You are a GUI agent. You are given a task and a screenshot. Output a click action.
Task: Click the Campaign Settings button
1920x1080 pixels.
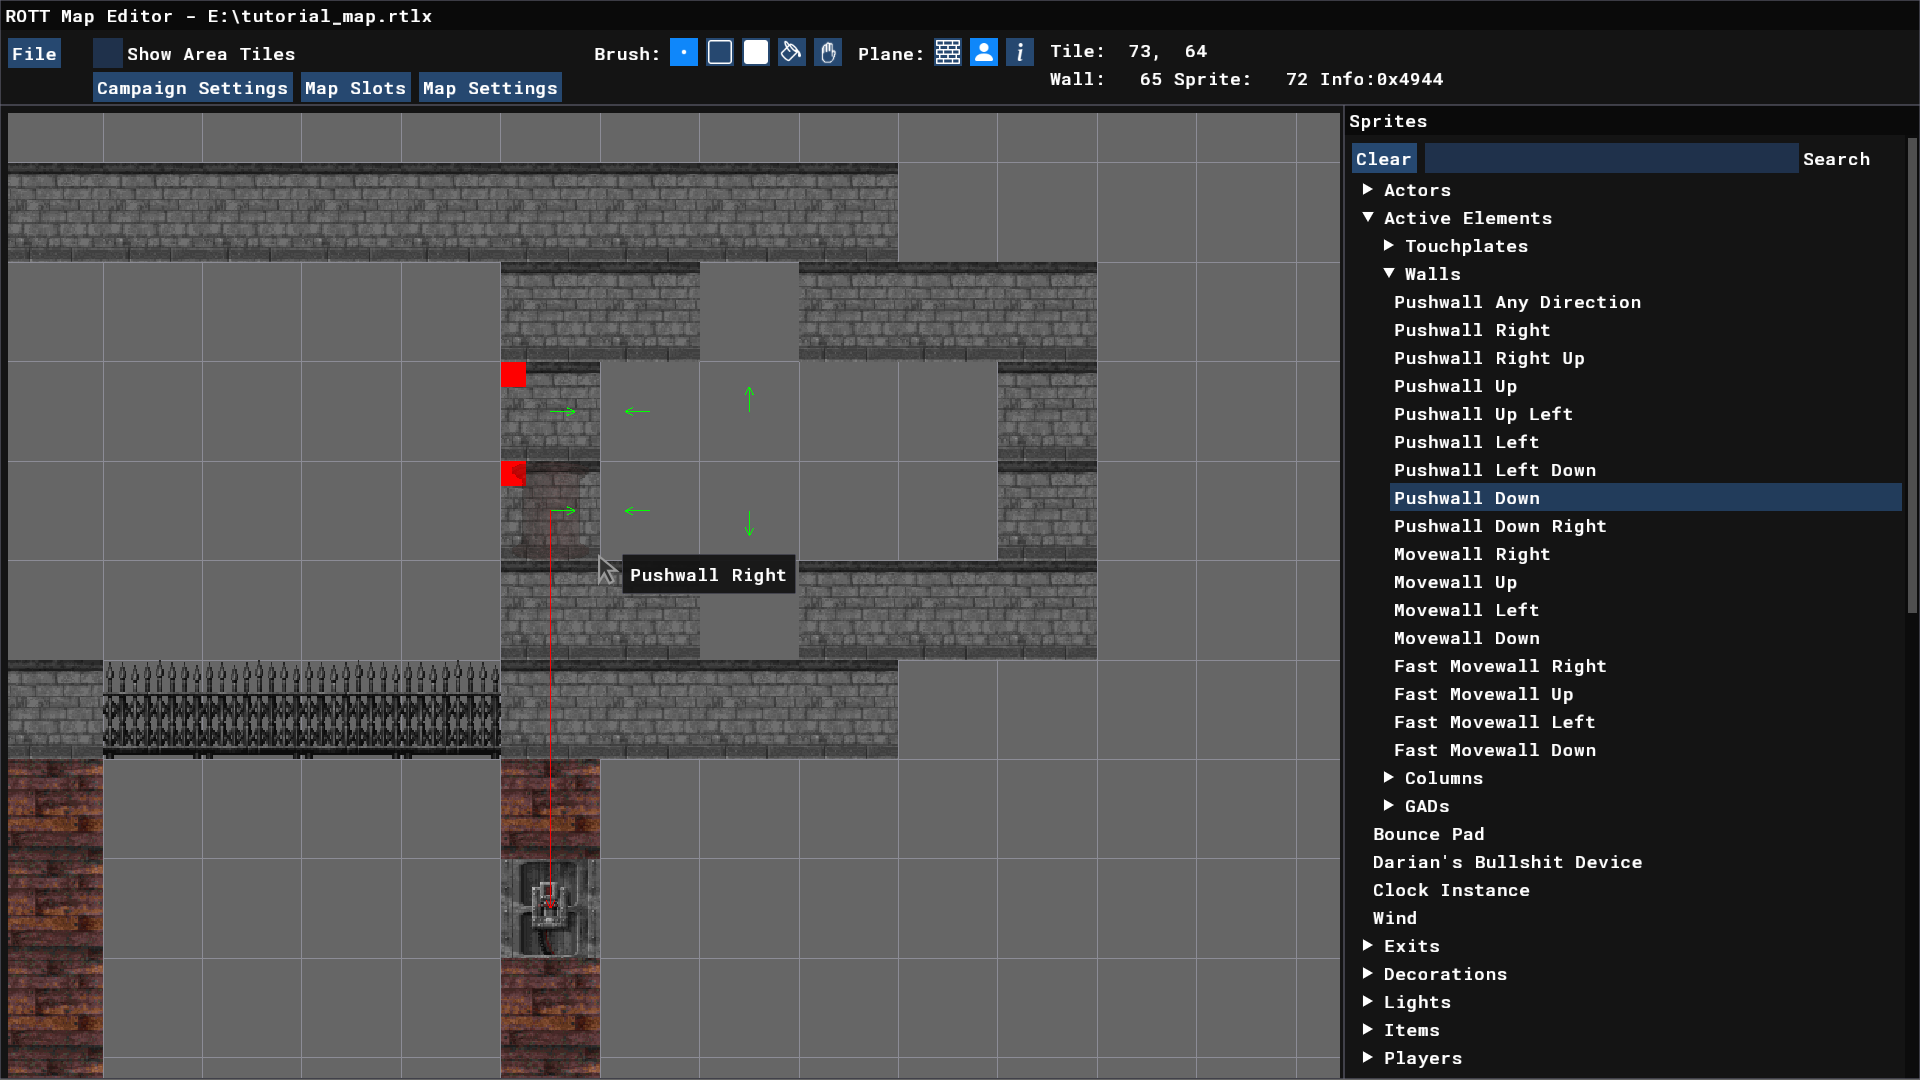pyautogui.click(x=192, y=88)
